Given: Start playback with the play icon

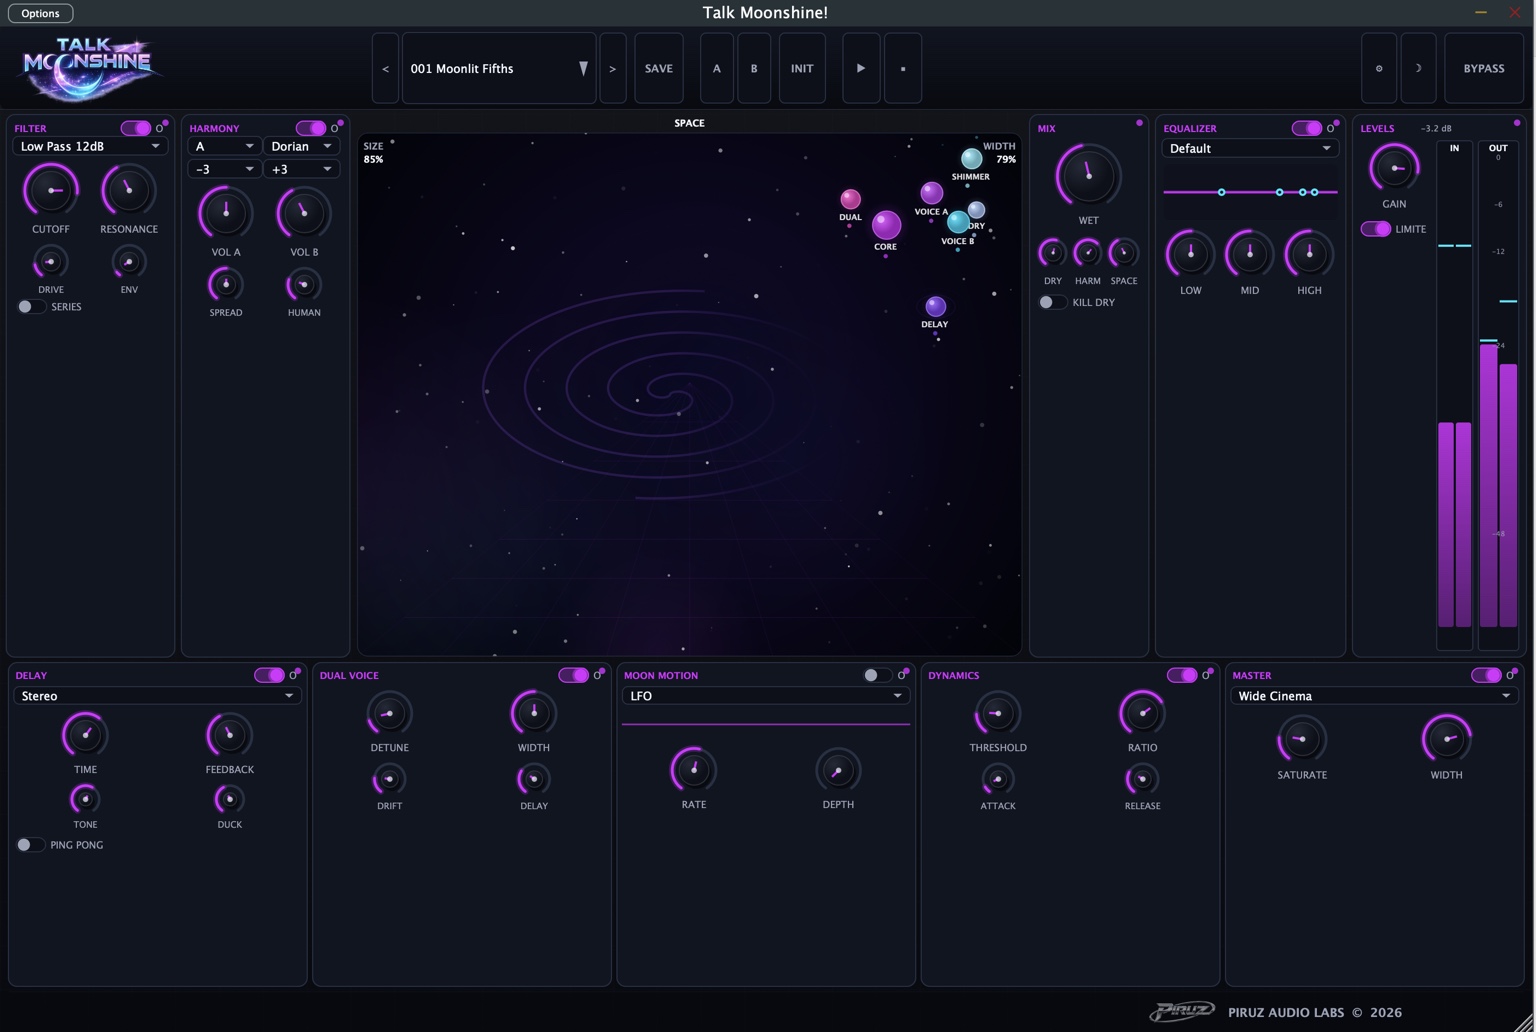Looking at the screenshot, I should click(x=861, y=68).
